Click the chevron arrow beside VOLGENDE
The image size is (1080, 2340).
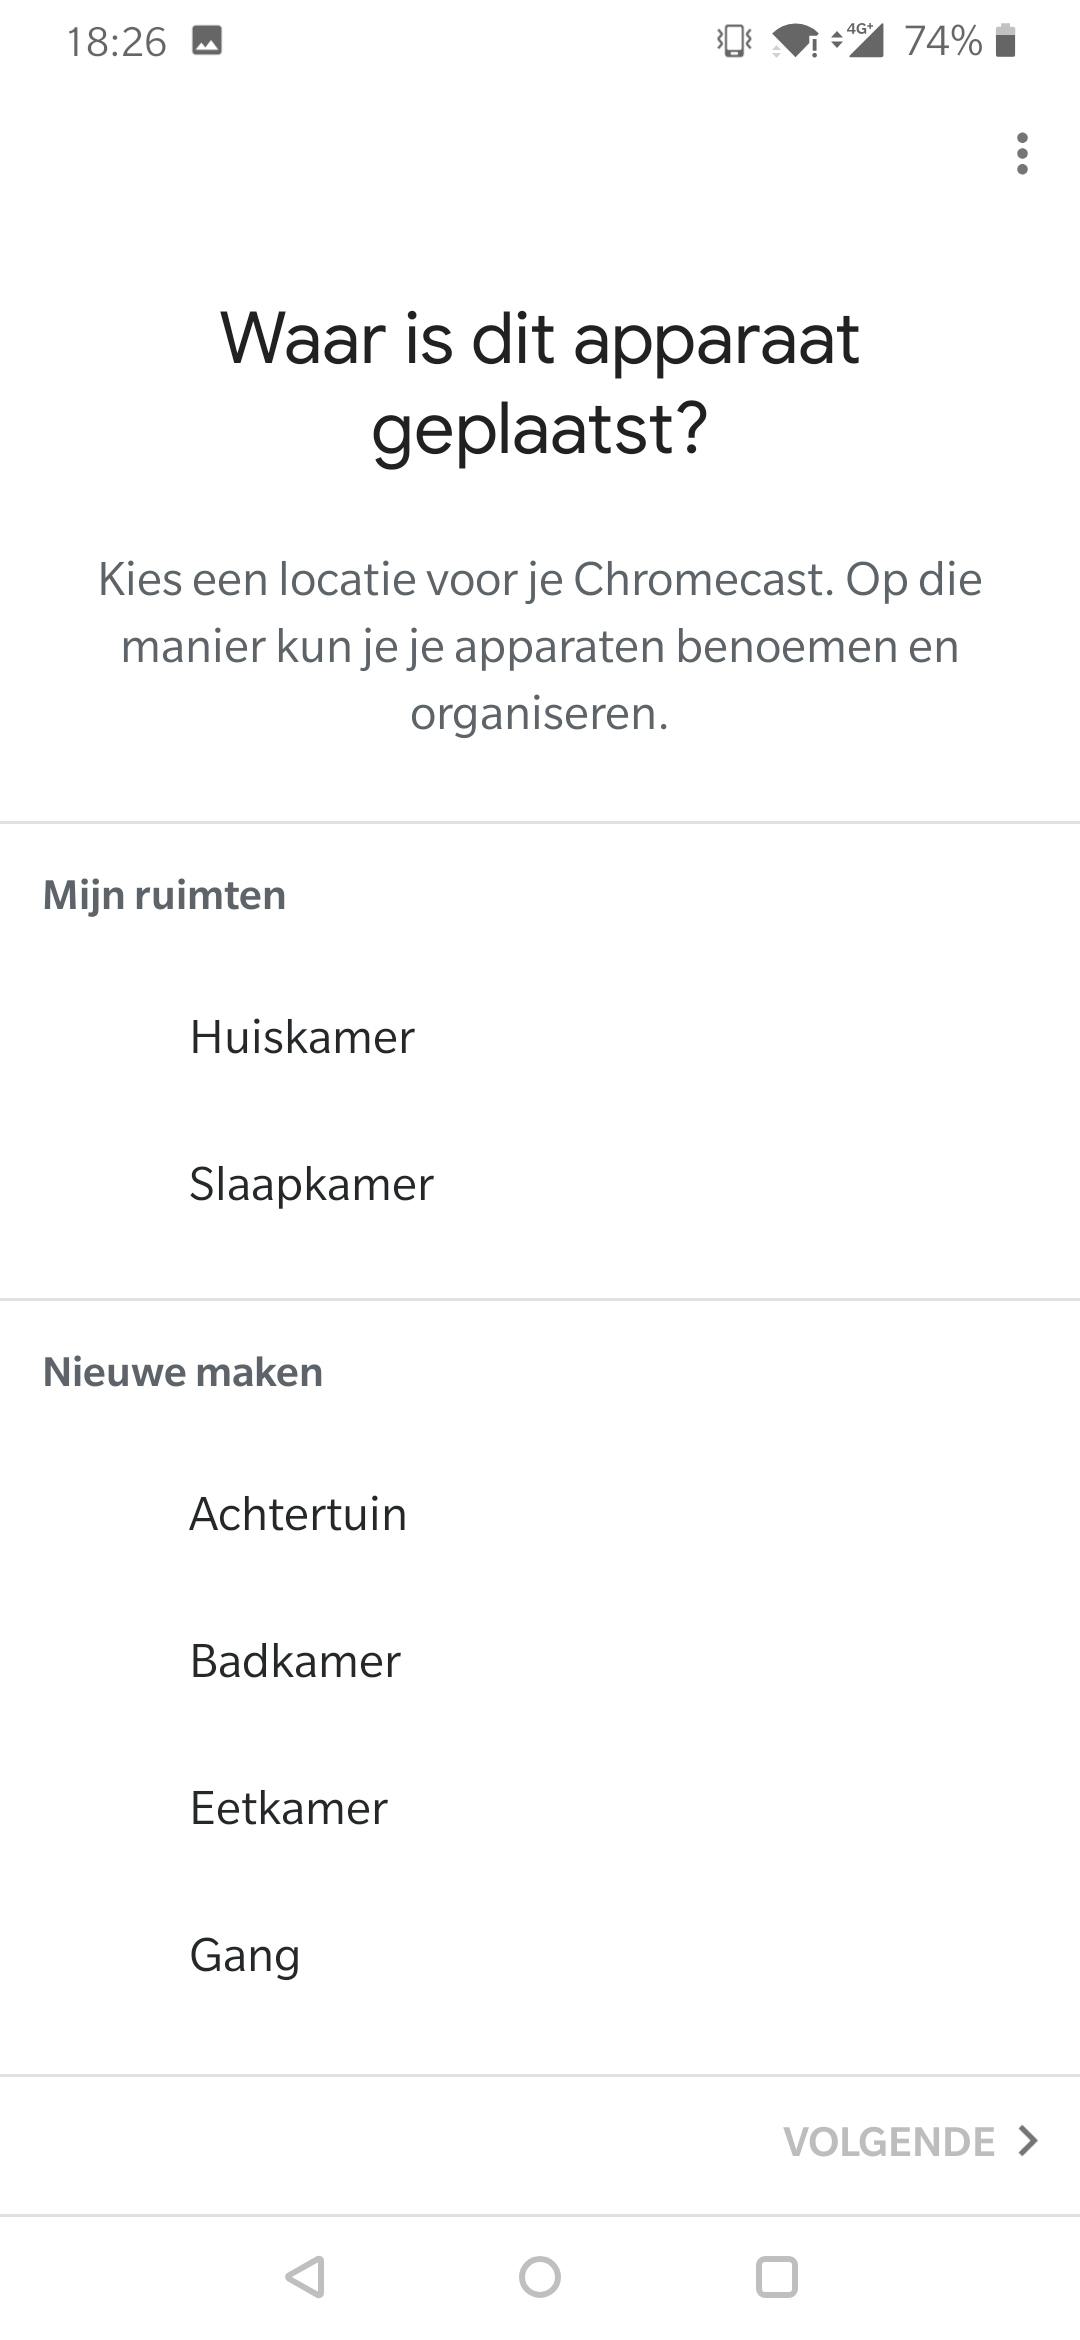tap(1028, 2141)
